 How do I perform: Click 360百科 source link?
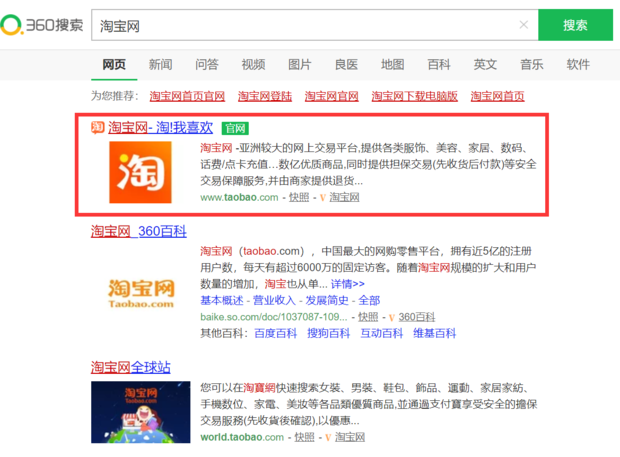click(417, 317)
